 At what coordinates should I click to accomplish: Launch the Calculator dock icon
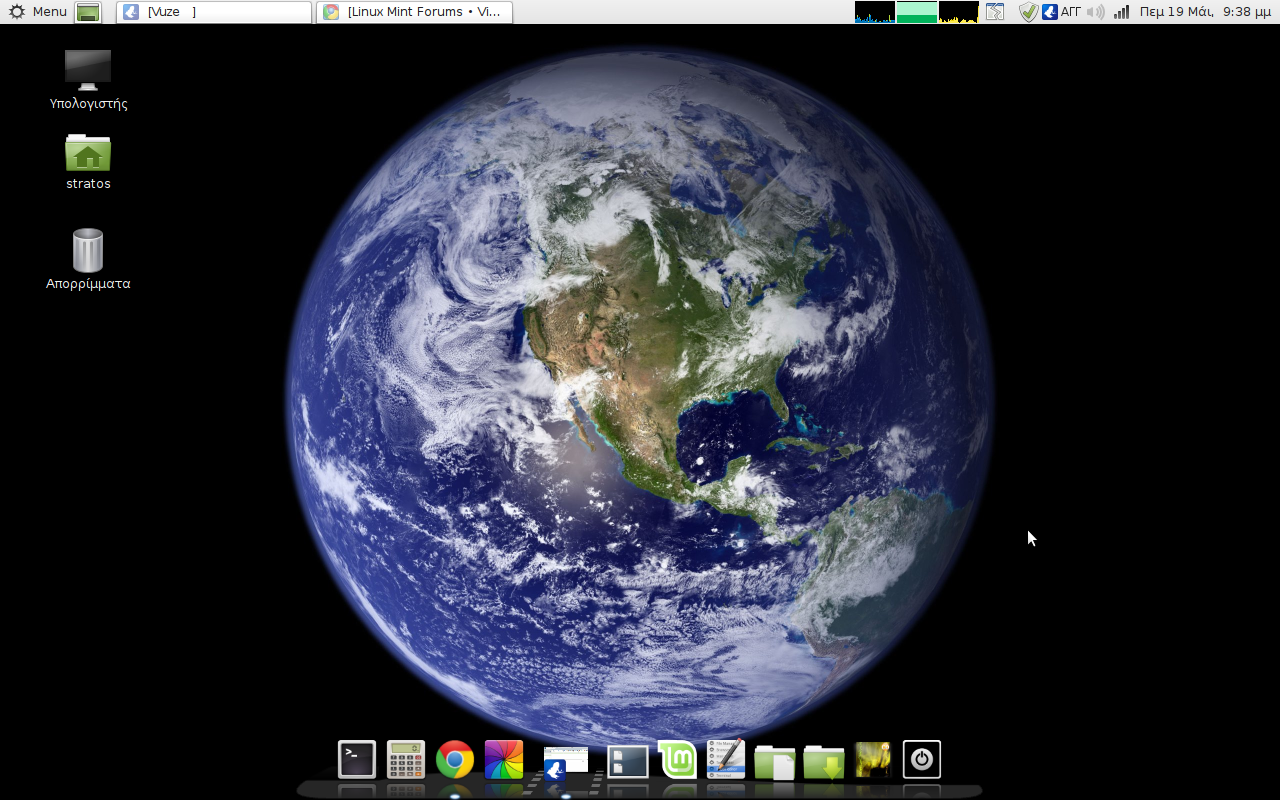(406, 760)
